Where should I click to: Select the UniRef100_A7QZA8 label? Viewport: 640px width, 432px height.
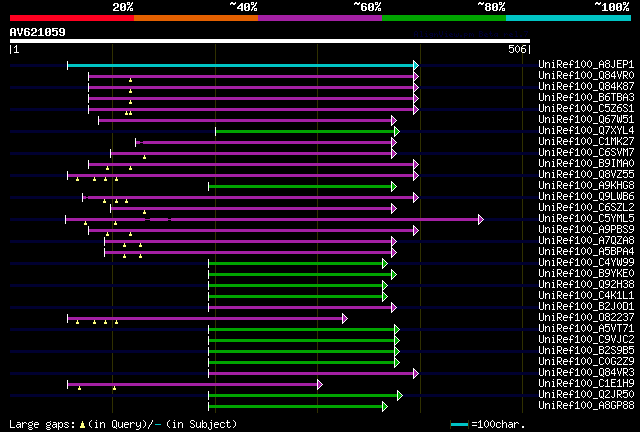click(586, 241)
